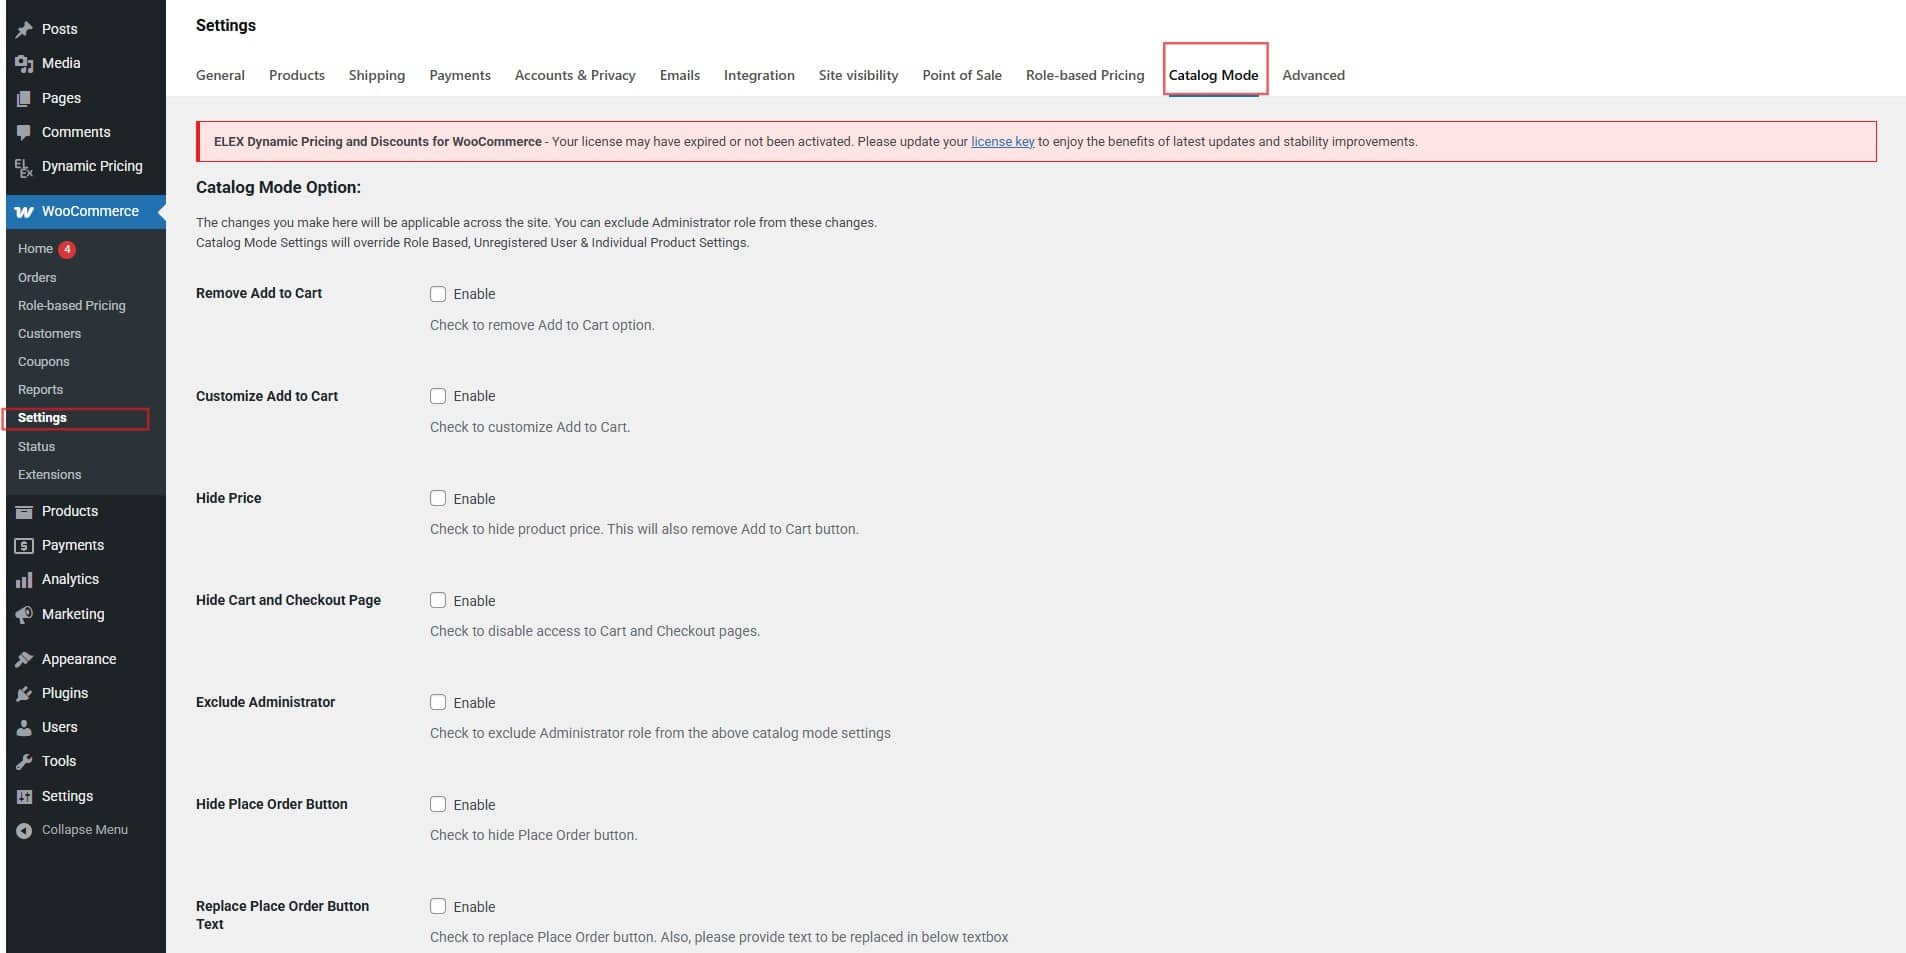Go to Customers in WooCommerce menu
The width and height of the screenshot is (1906, 953).
coord(49,333)
